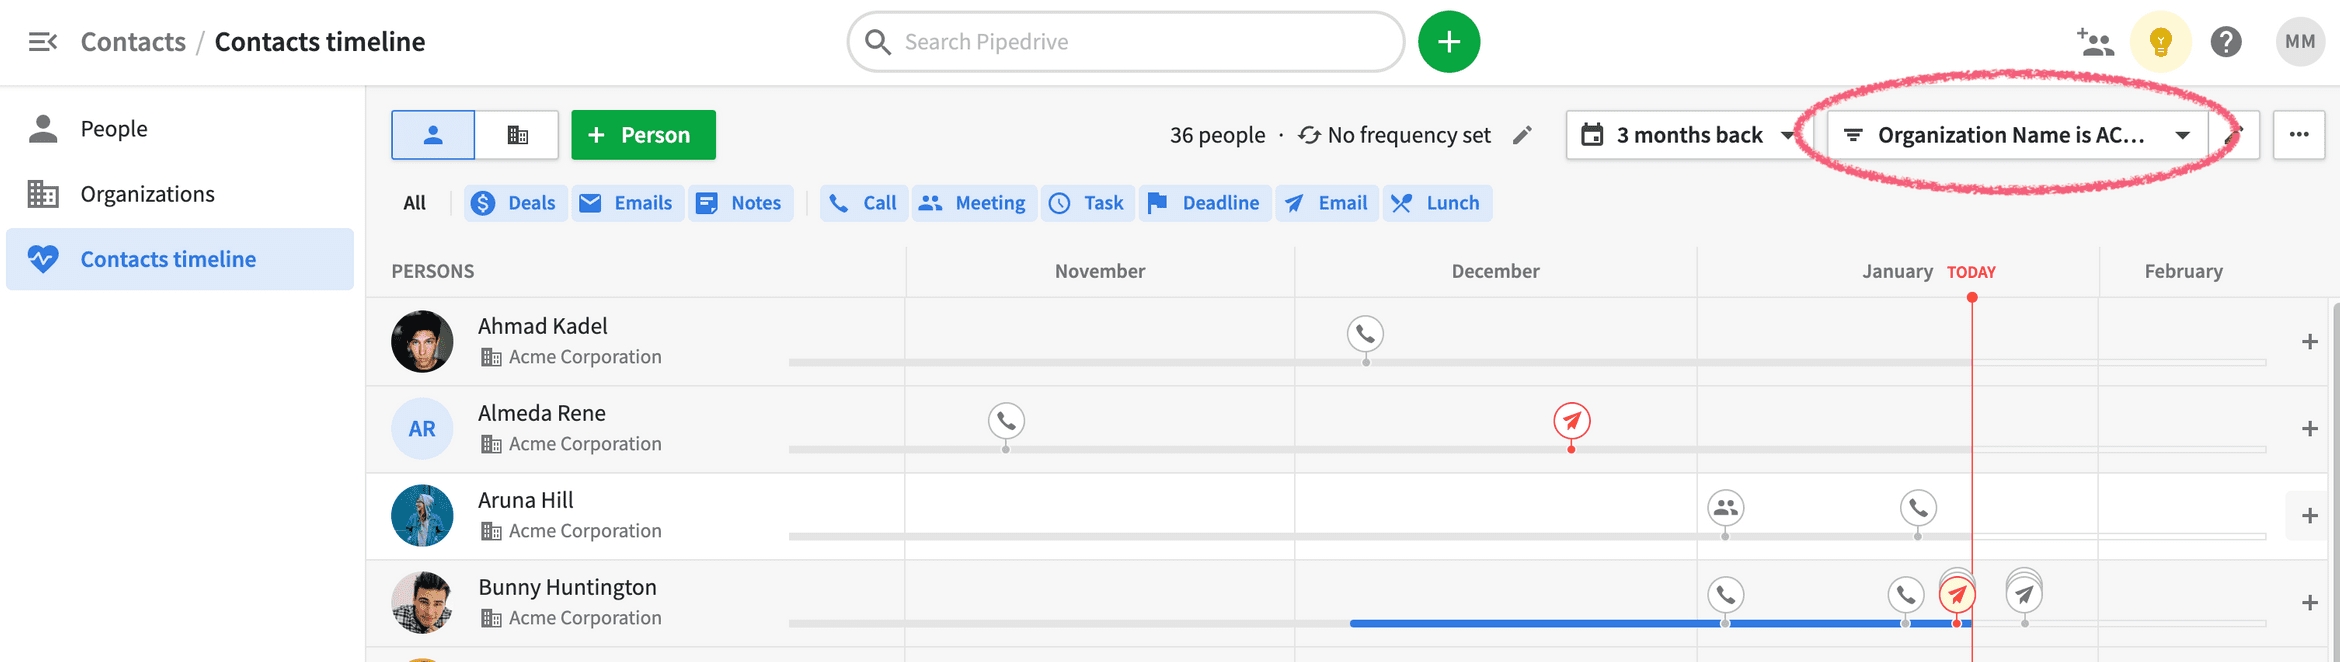
Task: Click Almeda Rene's AR avatar
Action: coord(422,429)
